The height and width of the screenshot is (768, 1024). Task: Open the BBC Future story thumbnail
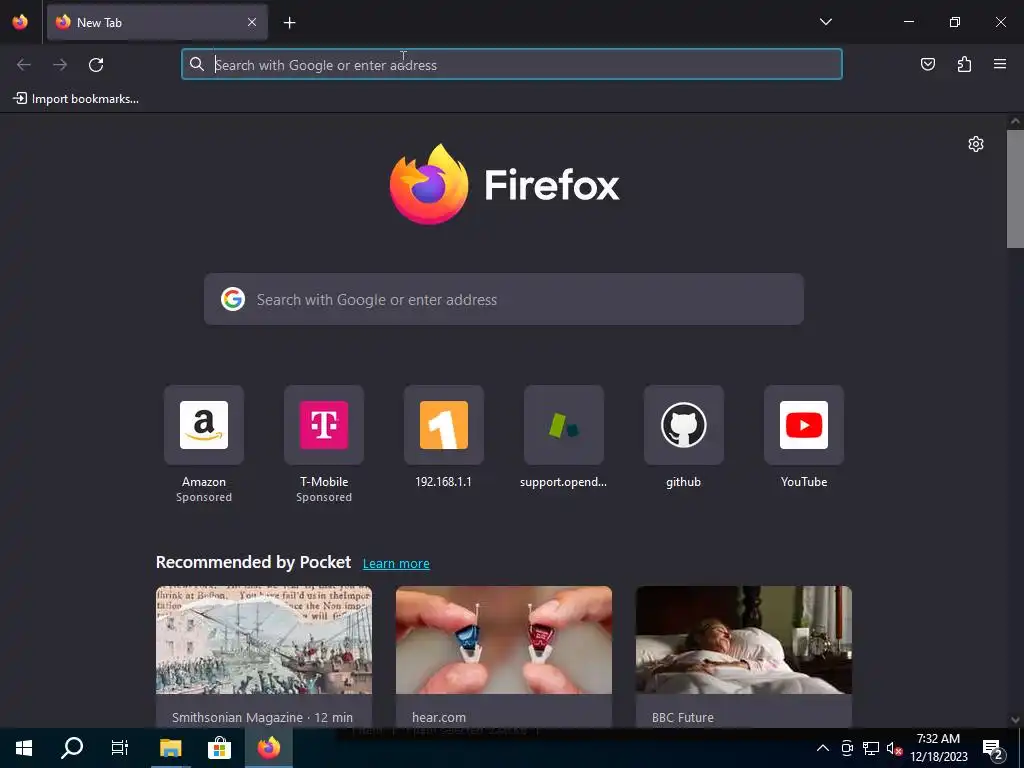(743, 640)
